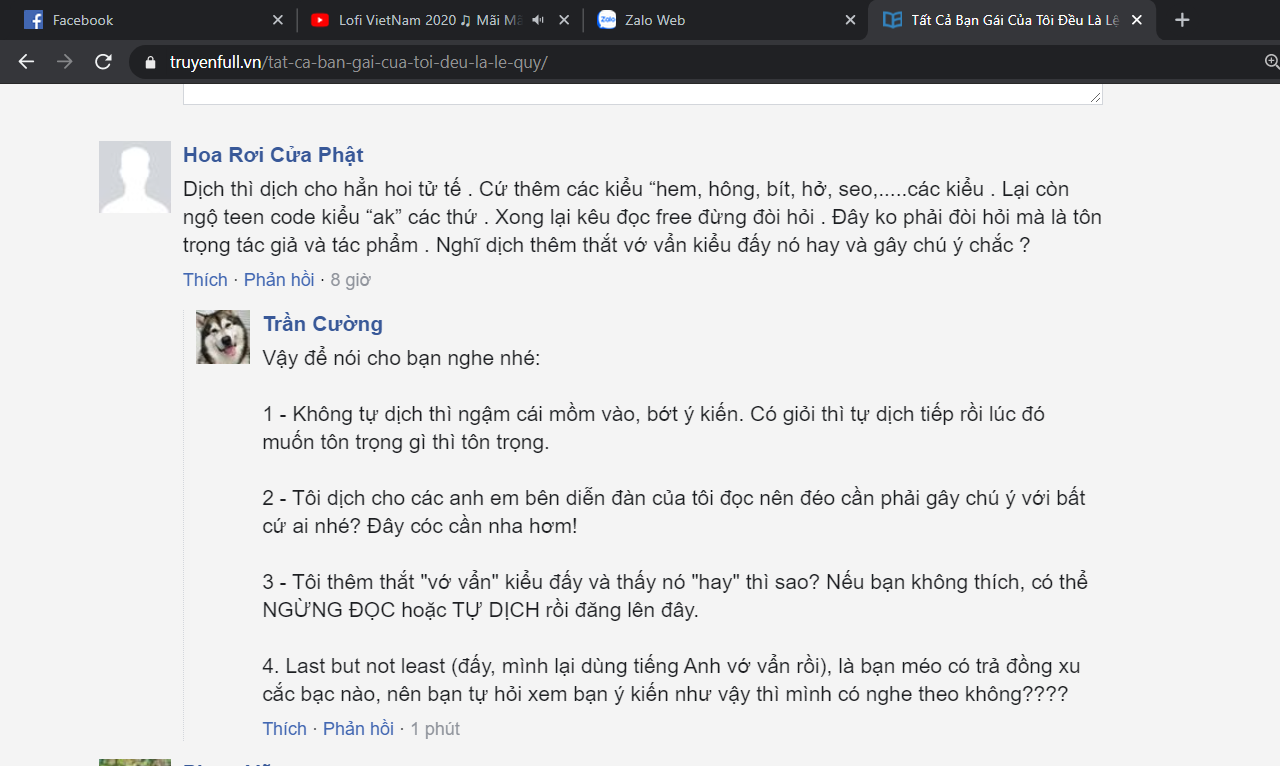Image resolution: width=1280 pixels, height=766 pixels.
Task: Click Trần Cường's husky avatar
Action: click(x=223, y=337)
